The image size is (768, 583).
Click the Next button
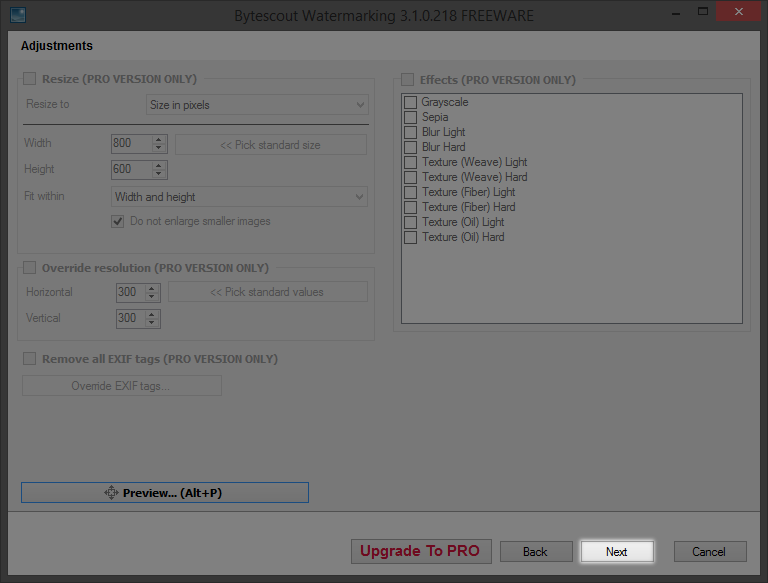coord(617,552)
